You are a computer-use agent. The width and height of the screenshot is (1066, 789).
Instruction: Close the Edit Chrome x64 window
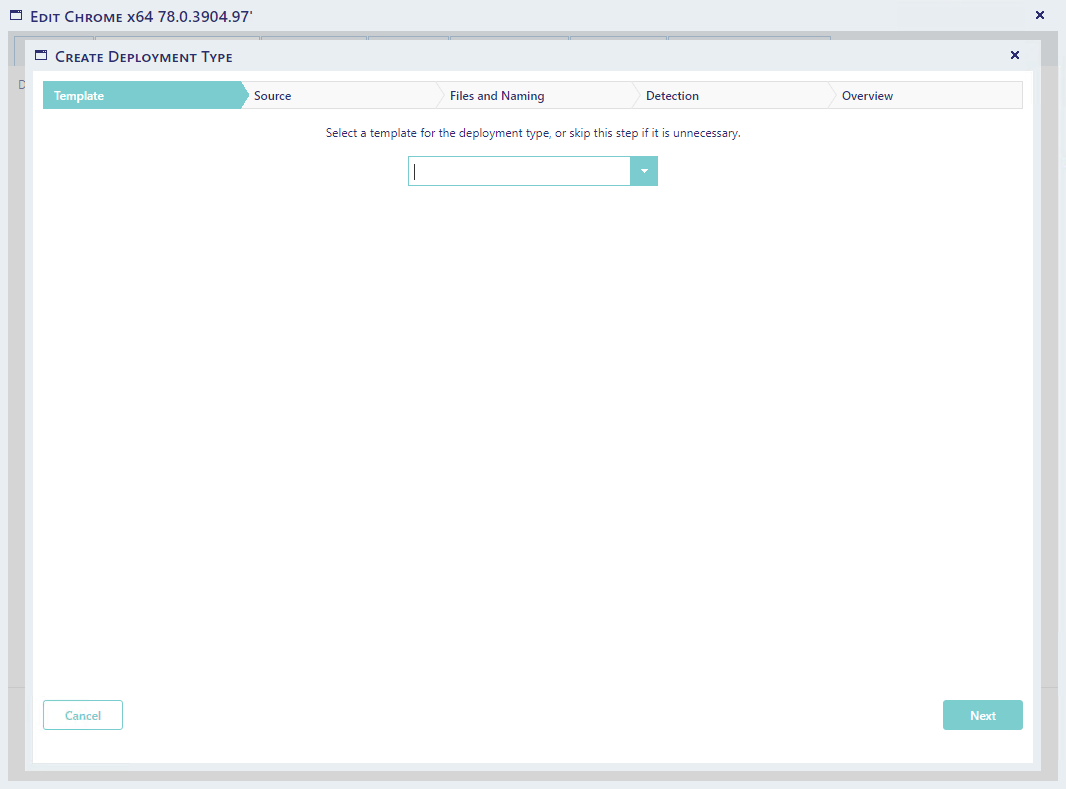point(1039,16)
